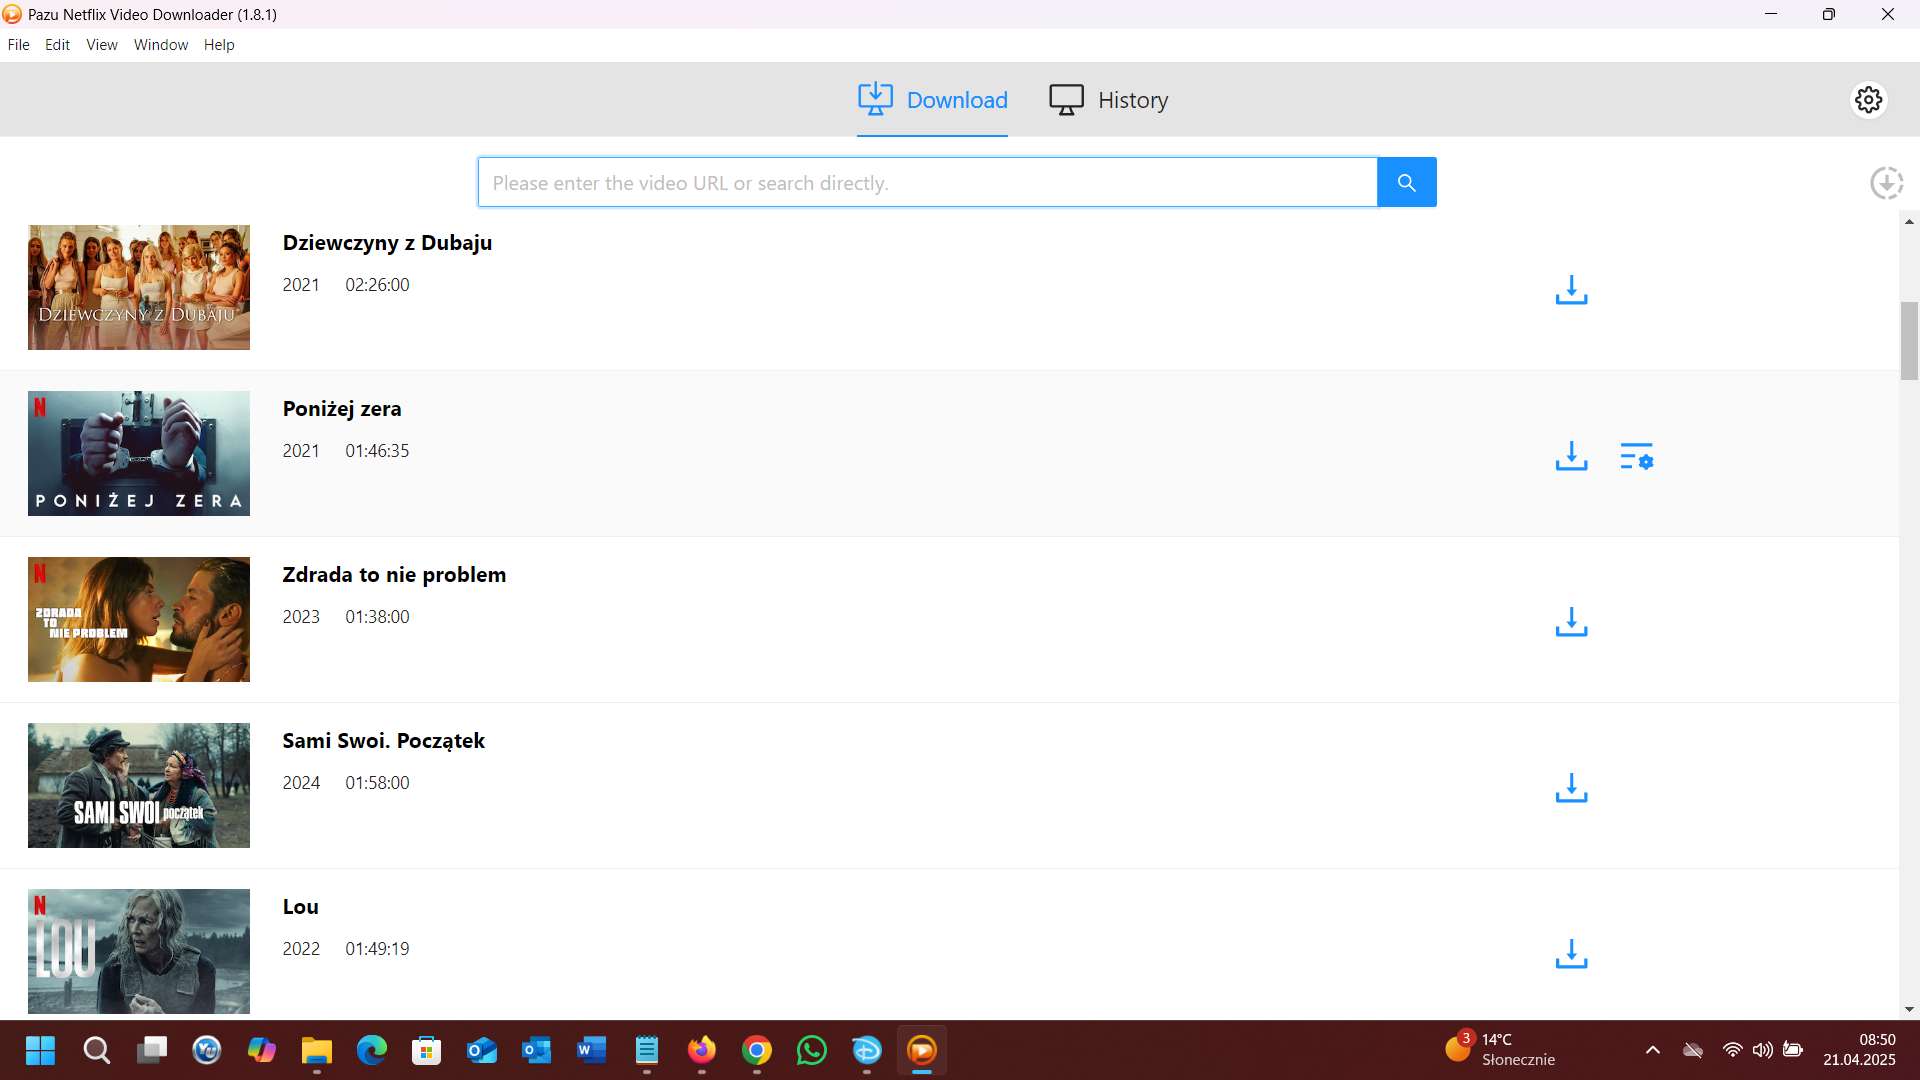The height and width of the screenshot is (1080, 1920).
Task: Switch to the Download tab
Action: tap(933, 100)
